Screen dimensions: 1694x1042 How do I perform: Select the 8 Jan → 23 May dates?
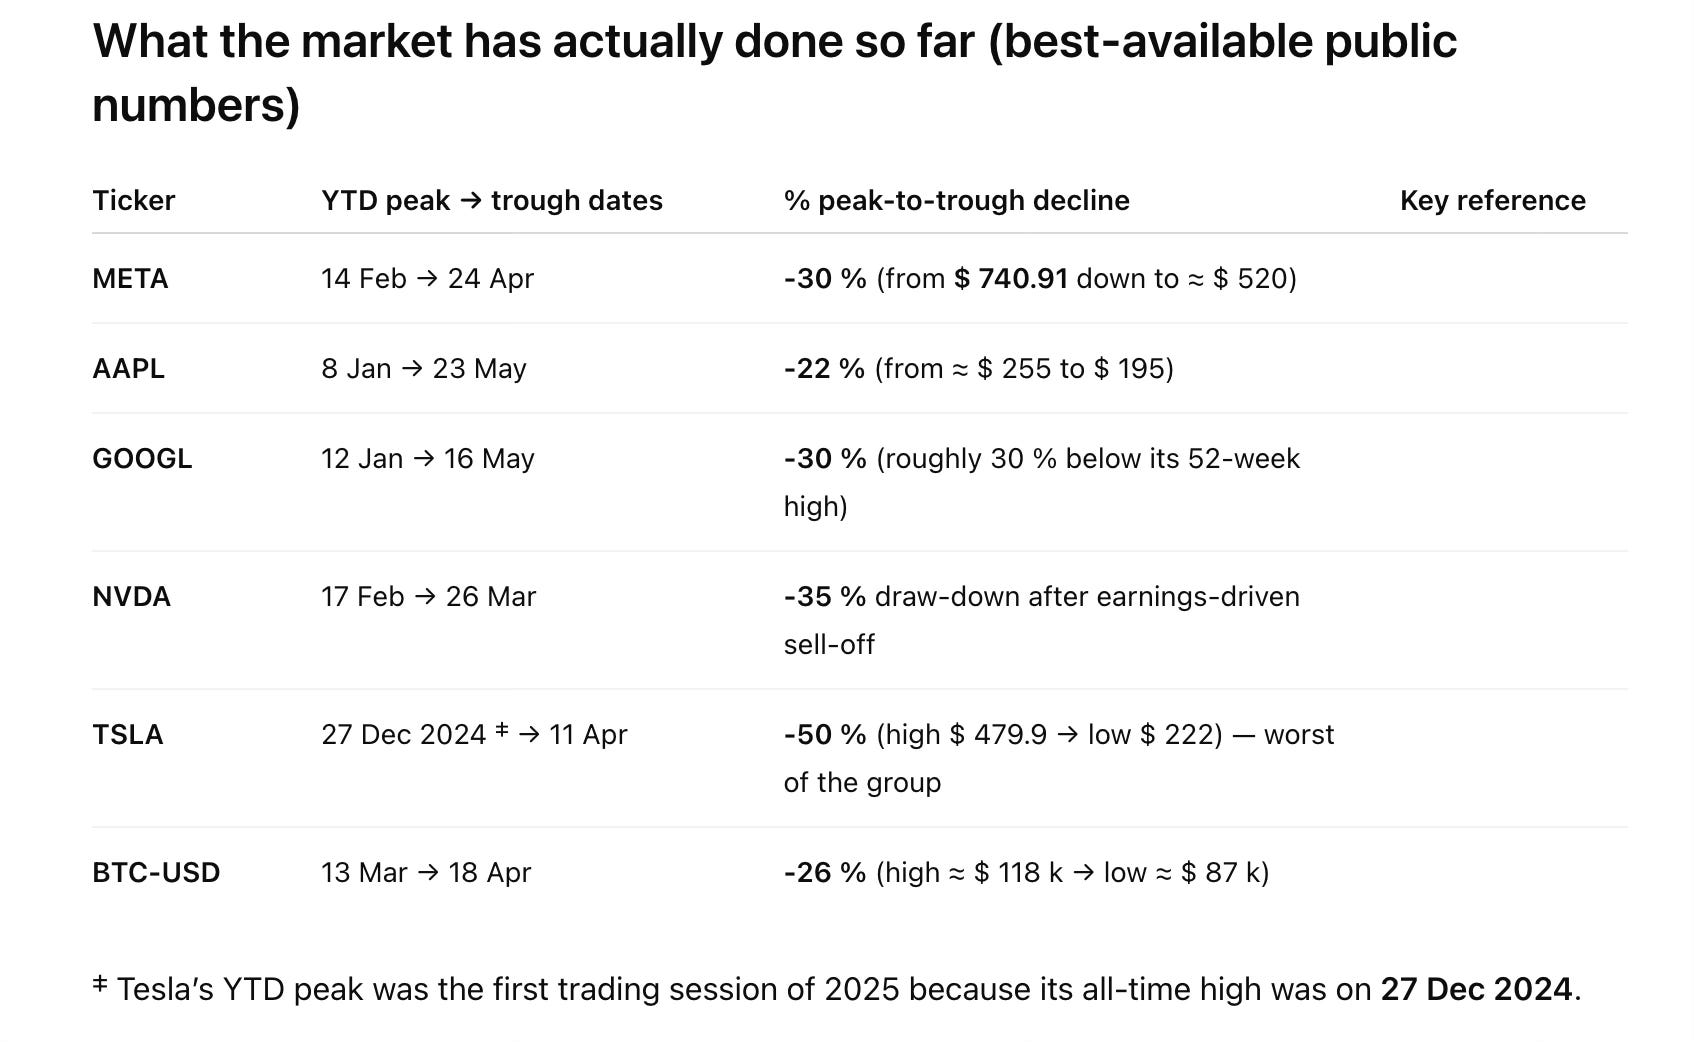[424, 368]
